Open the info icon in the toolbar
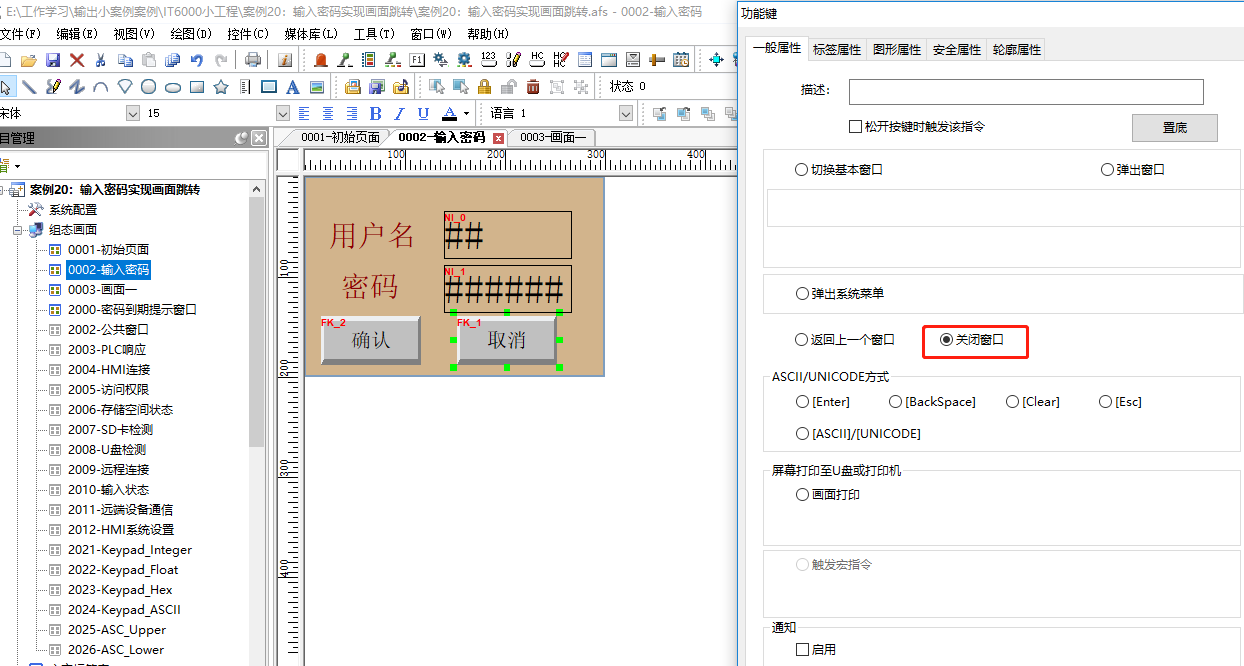This screenshot has height=666, width=1244. tap(285, 60)
